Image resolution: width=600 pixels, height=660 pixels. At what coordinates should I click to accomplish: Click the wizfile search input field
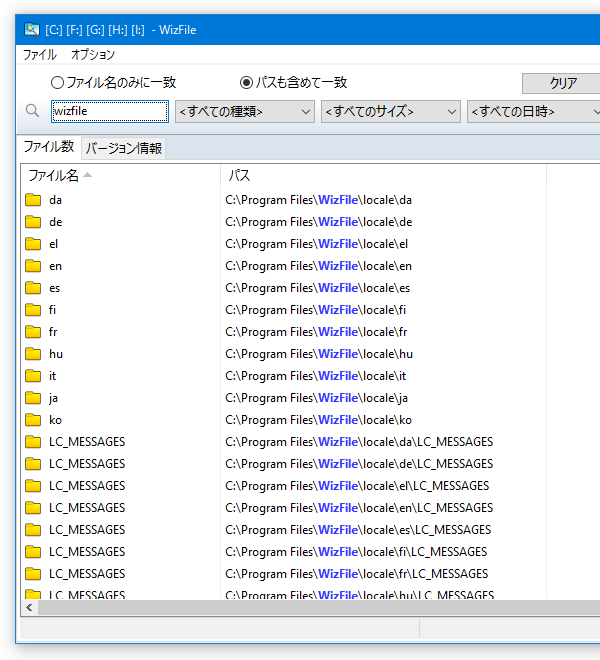tap(110, 112)
